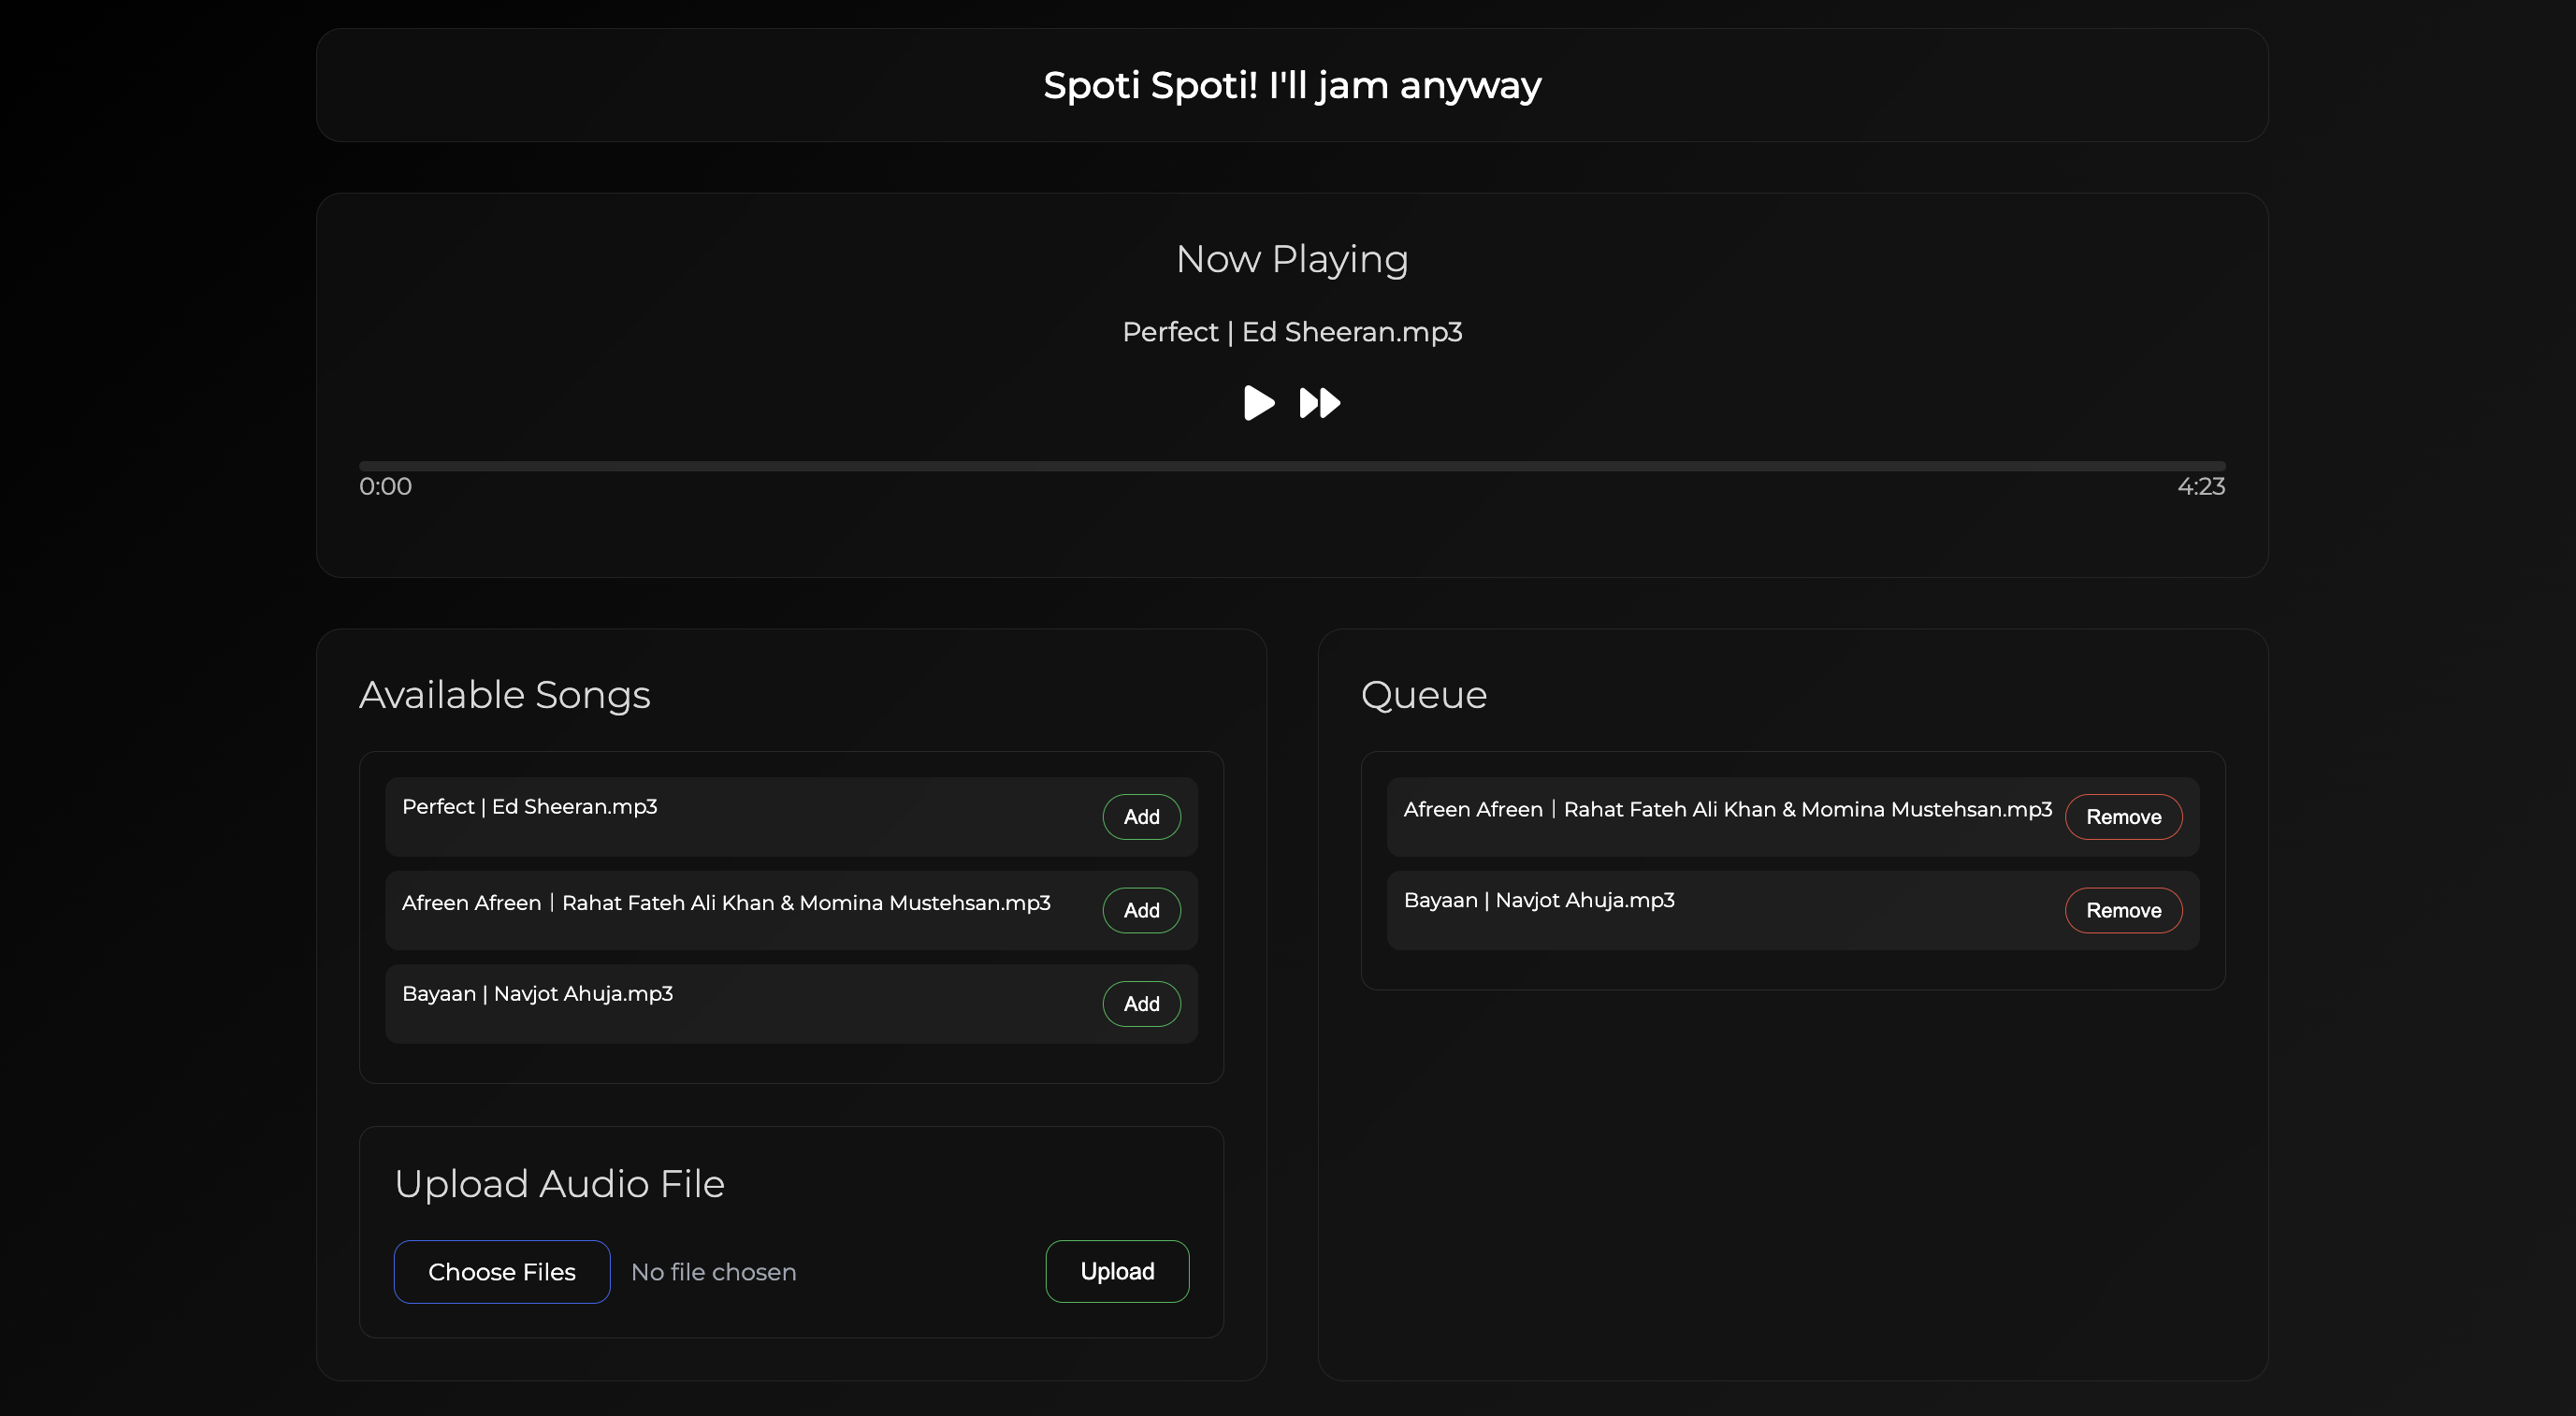Add Bayaan by Navjot Ahuja to queue
This screenshot has height=1416, width=2576.
click(1141, 1004)
